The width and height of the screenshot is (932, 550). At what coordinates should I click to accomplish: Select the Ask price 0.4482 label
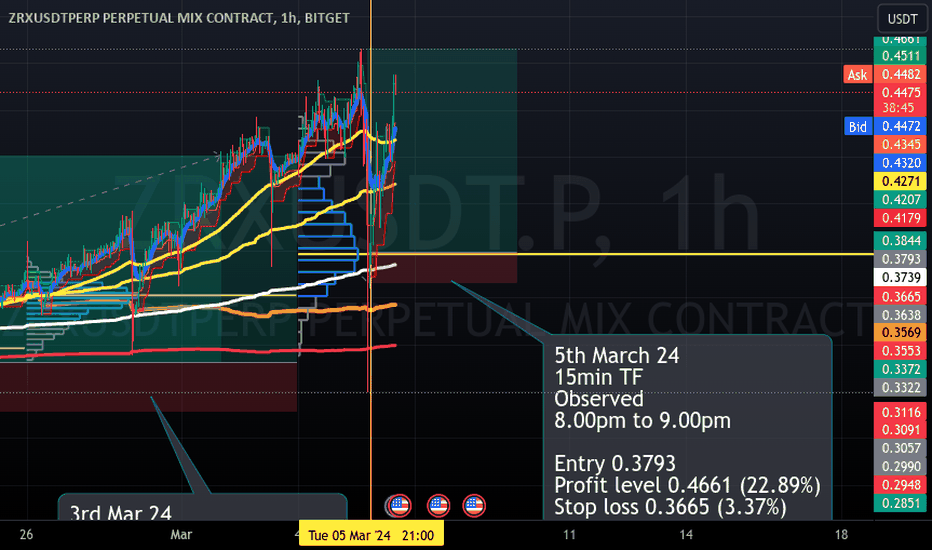click(x=900, y=74)
